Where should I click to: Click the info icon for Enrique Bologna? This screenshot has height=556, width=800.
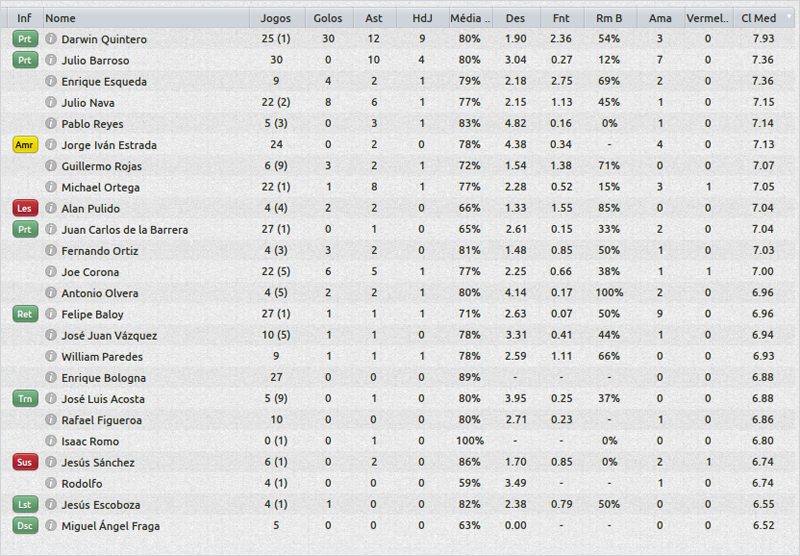tap(51, 378)
